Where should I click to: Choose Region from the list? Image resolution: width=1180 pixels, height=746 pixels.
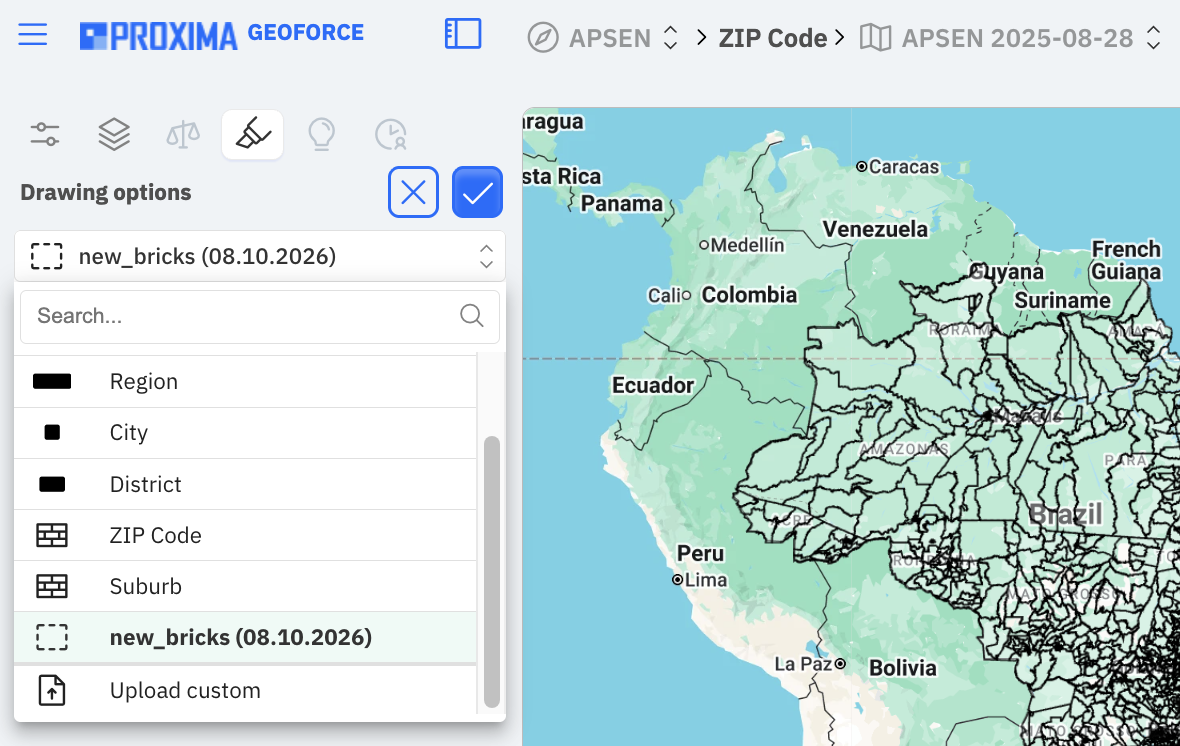point(245,382)
